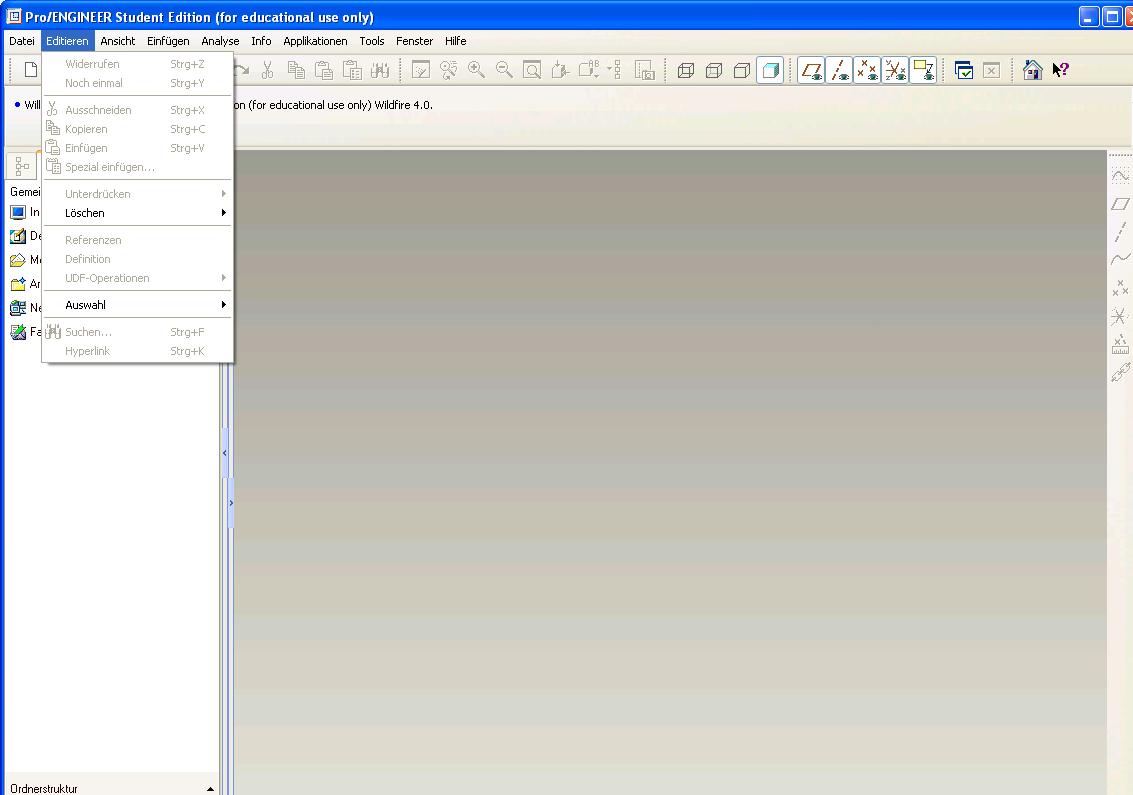
Task: Choose Spezial einfügen in the menu
Action: (137, 167)
